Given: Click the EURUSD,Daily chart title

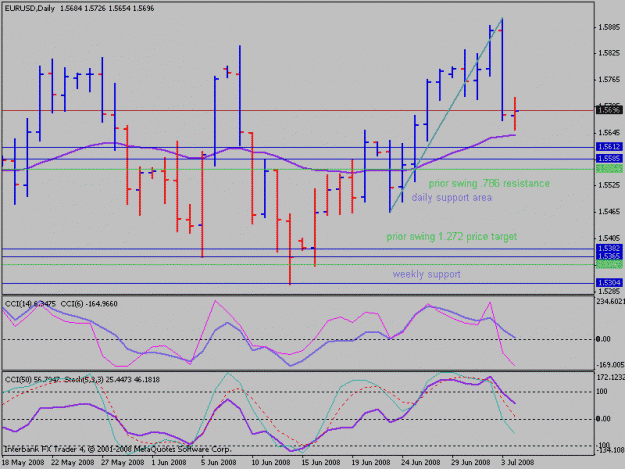Looking at the screenshot, I should coord(29,8).
